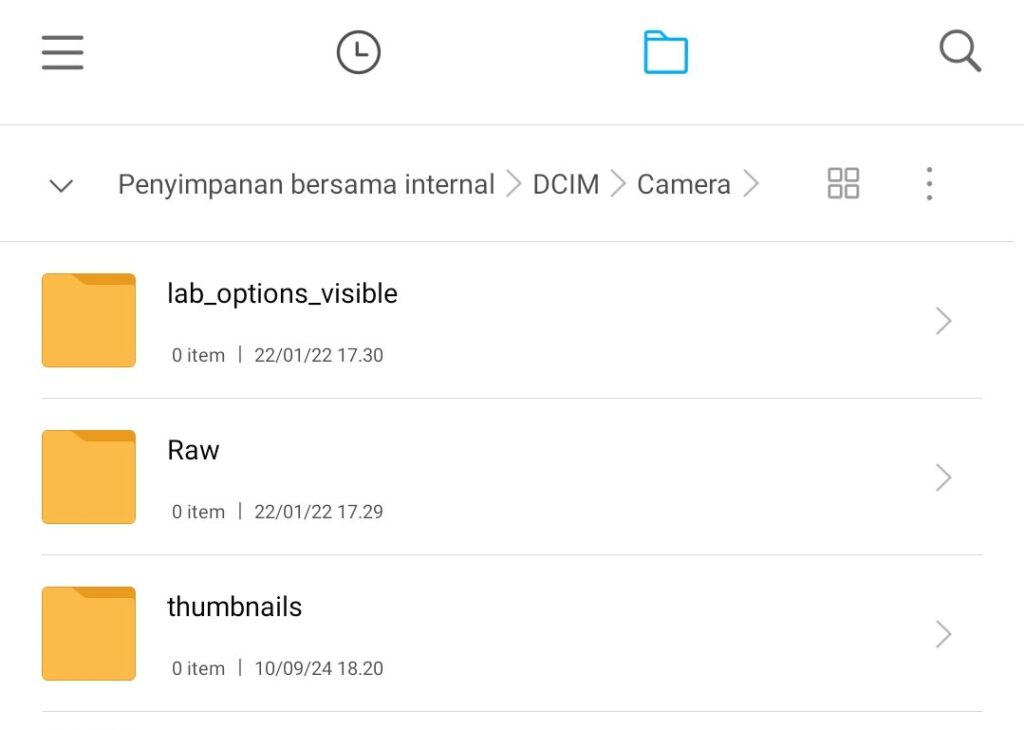Go to Penyimpanan bersama internal breadcrumb
The image size is (1024, 730).
pyautogui.click(x=306, y=185)
